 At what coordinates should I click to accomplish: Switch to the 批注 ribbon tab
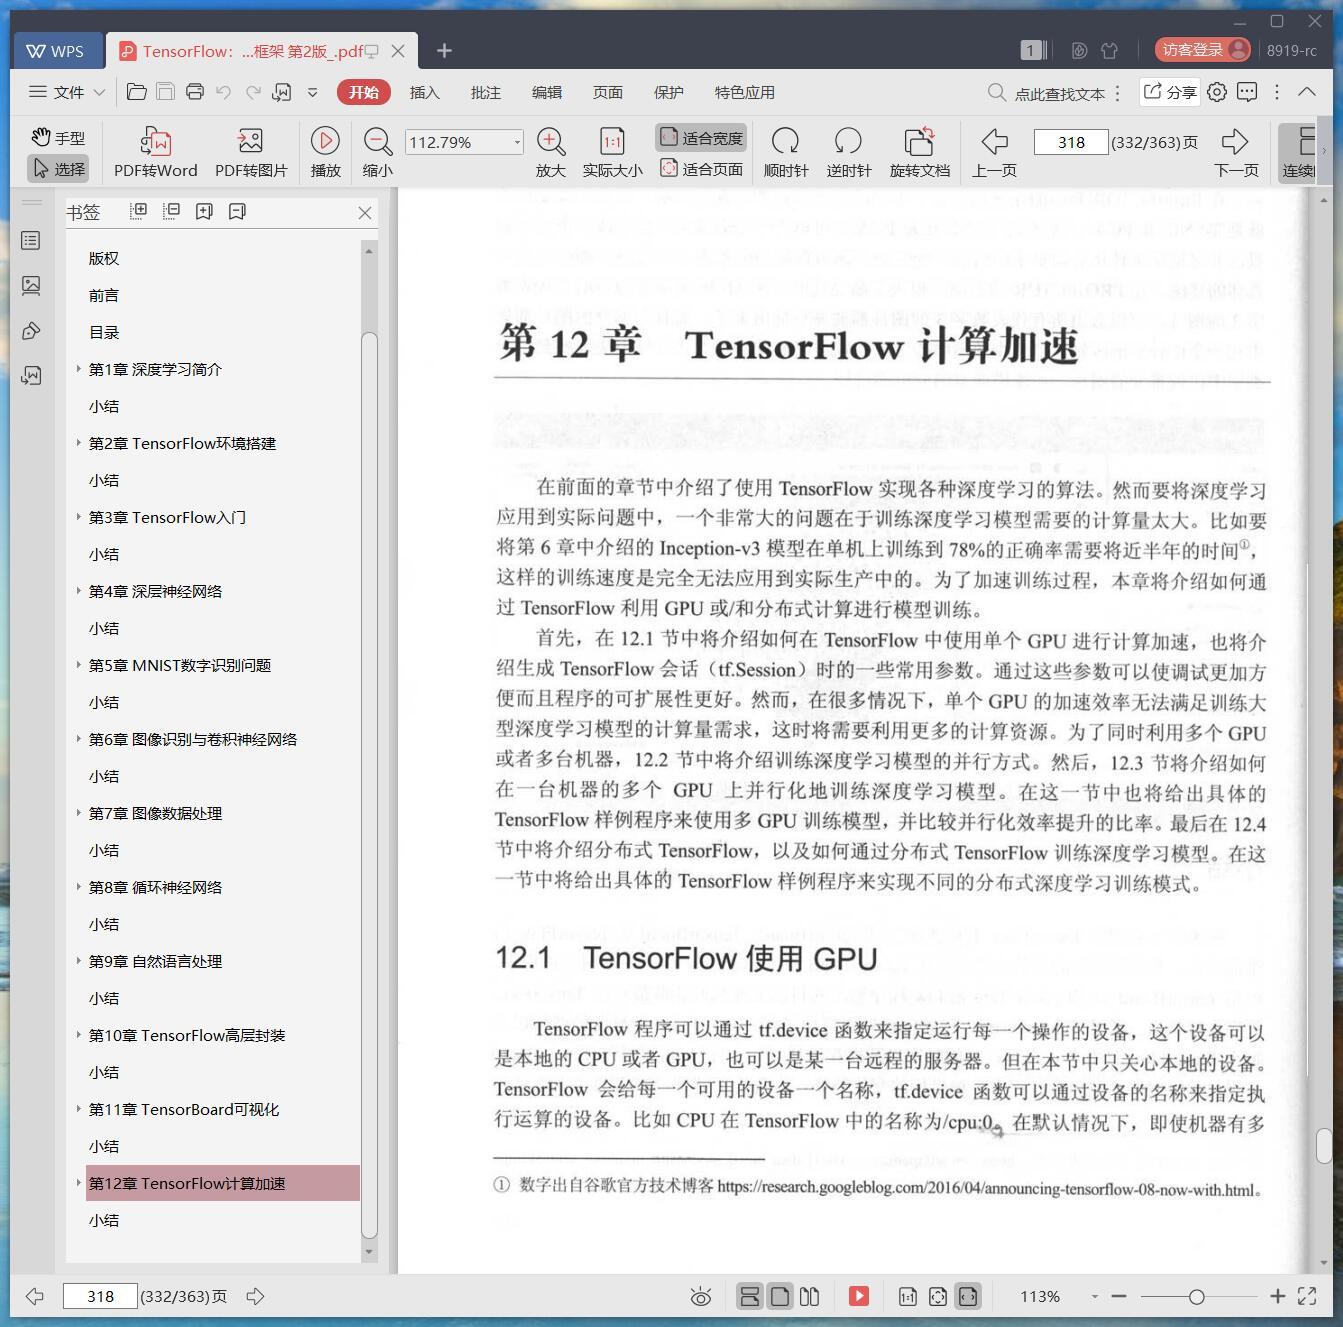(485, 92)
